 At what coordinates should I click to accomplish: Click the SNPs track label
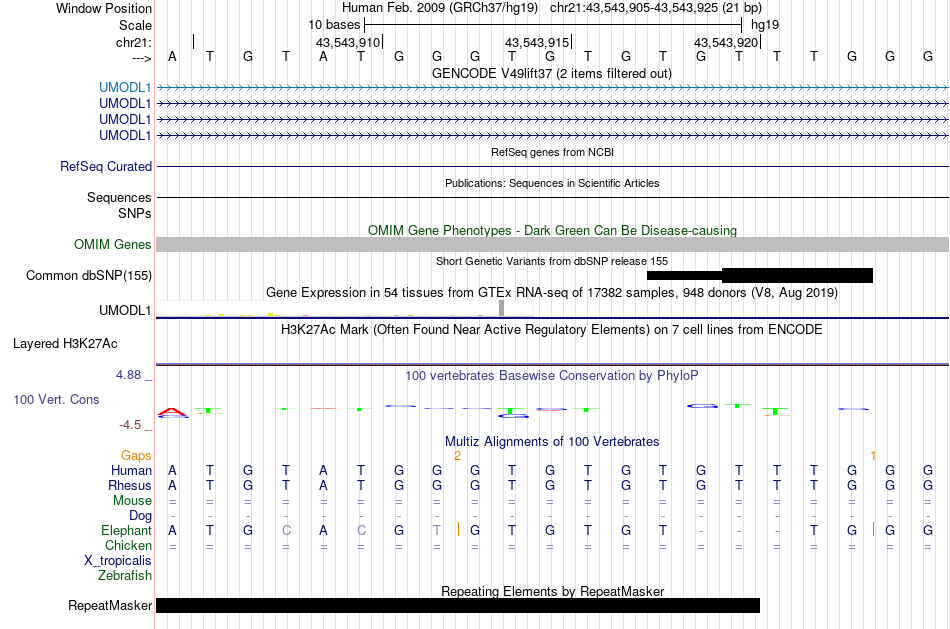tap(135, 213)
